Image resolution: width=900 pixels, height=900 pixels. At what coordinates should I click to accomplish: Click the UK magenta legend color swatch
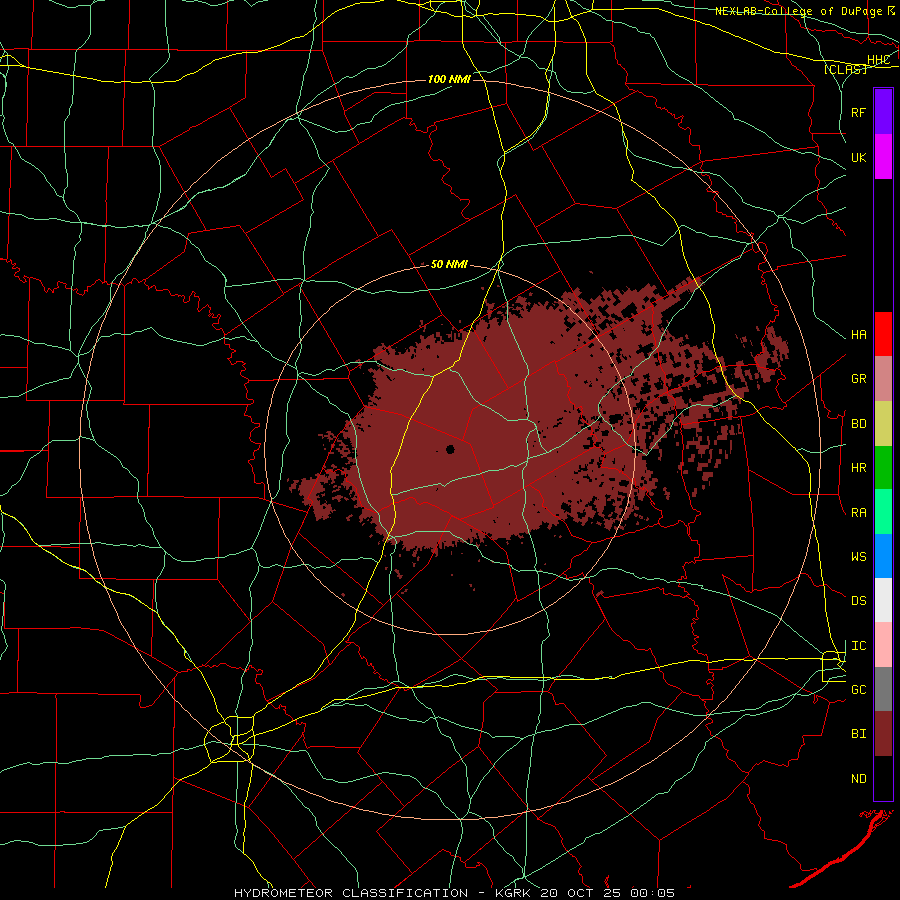[883, 157]
